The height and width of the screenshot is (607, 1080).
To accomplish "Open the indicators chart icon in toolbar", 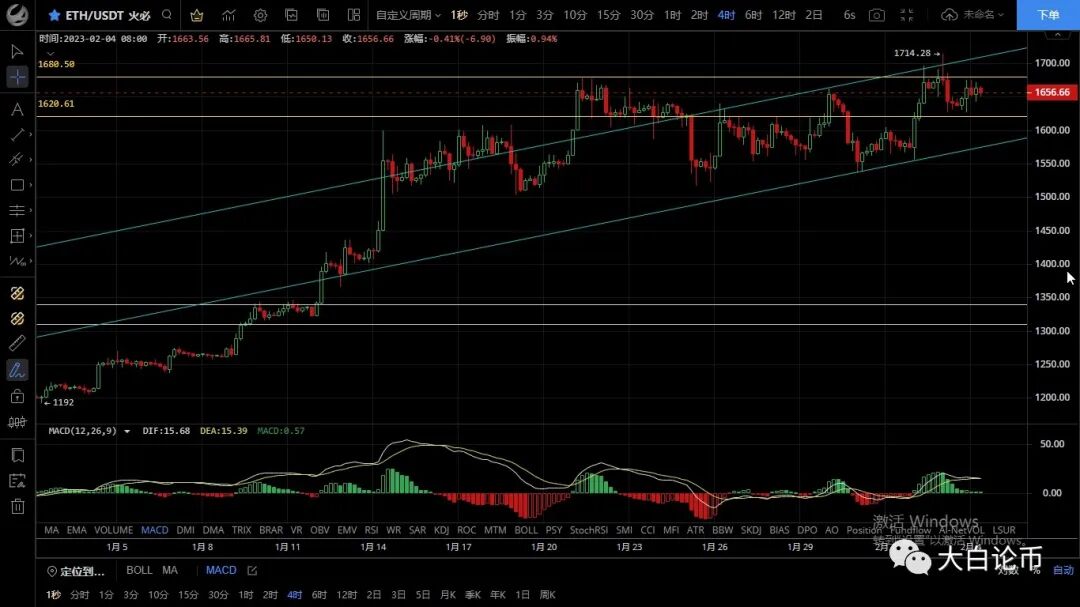I will pos(229,14).
